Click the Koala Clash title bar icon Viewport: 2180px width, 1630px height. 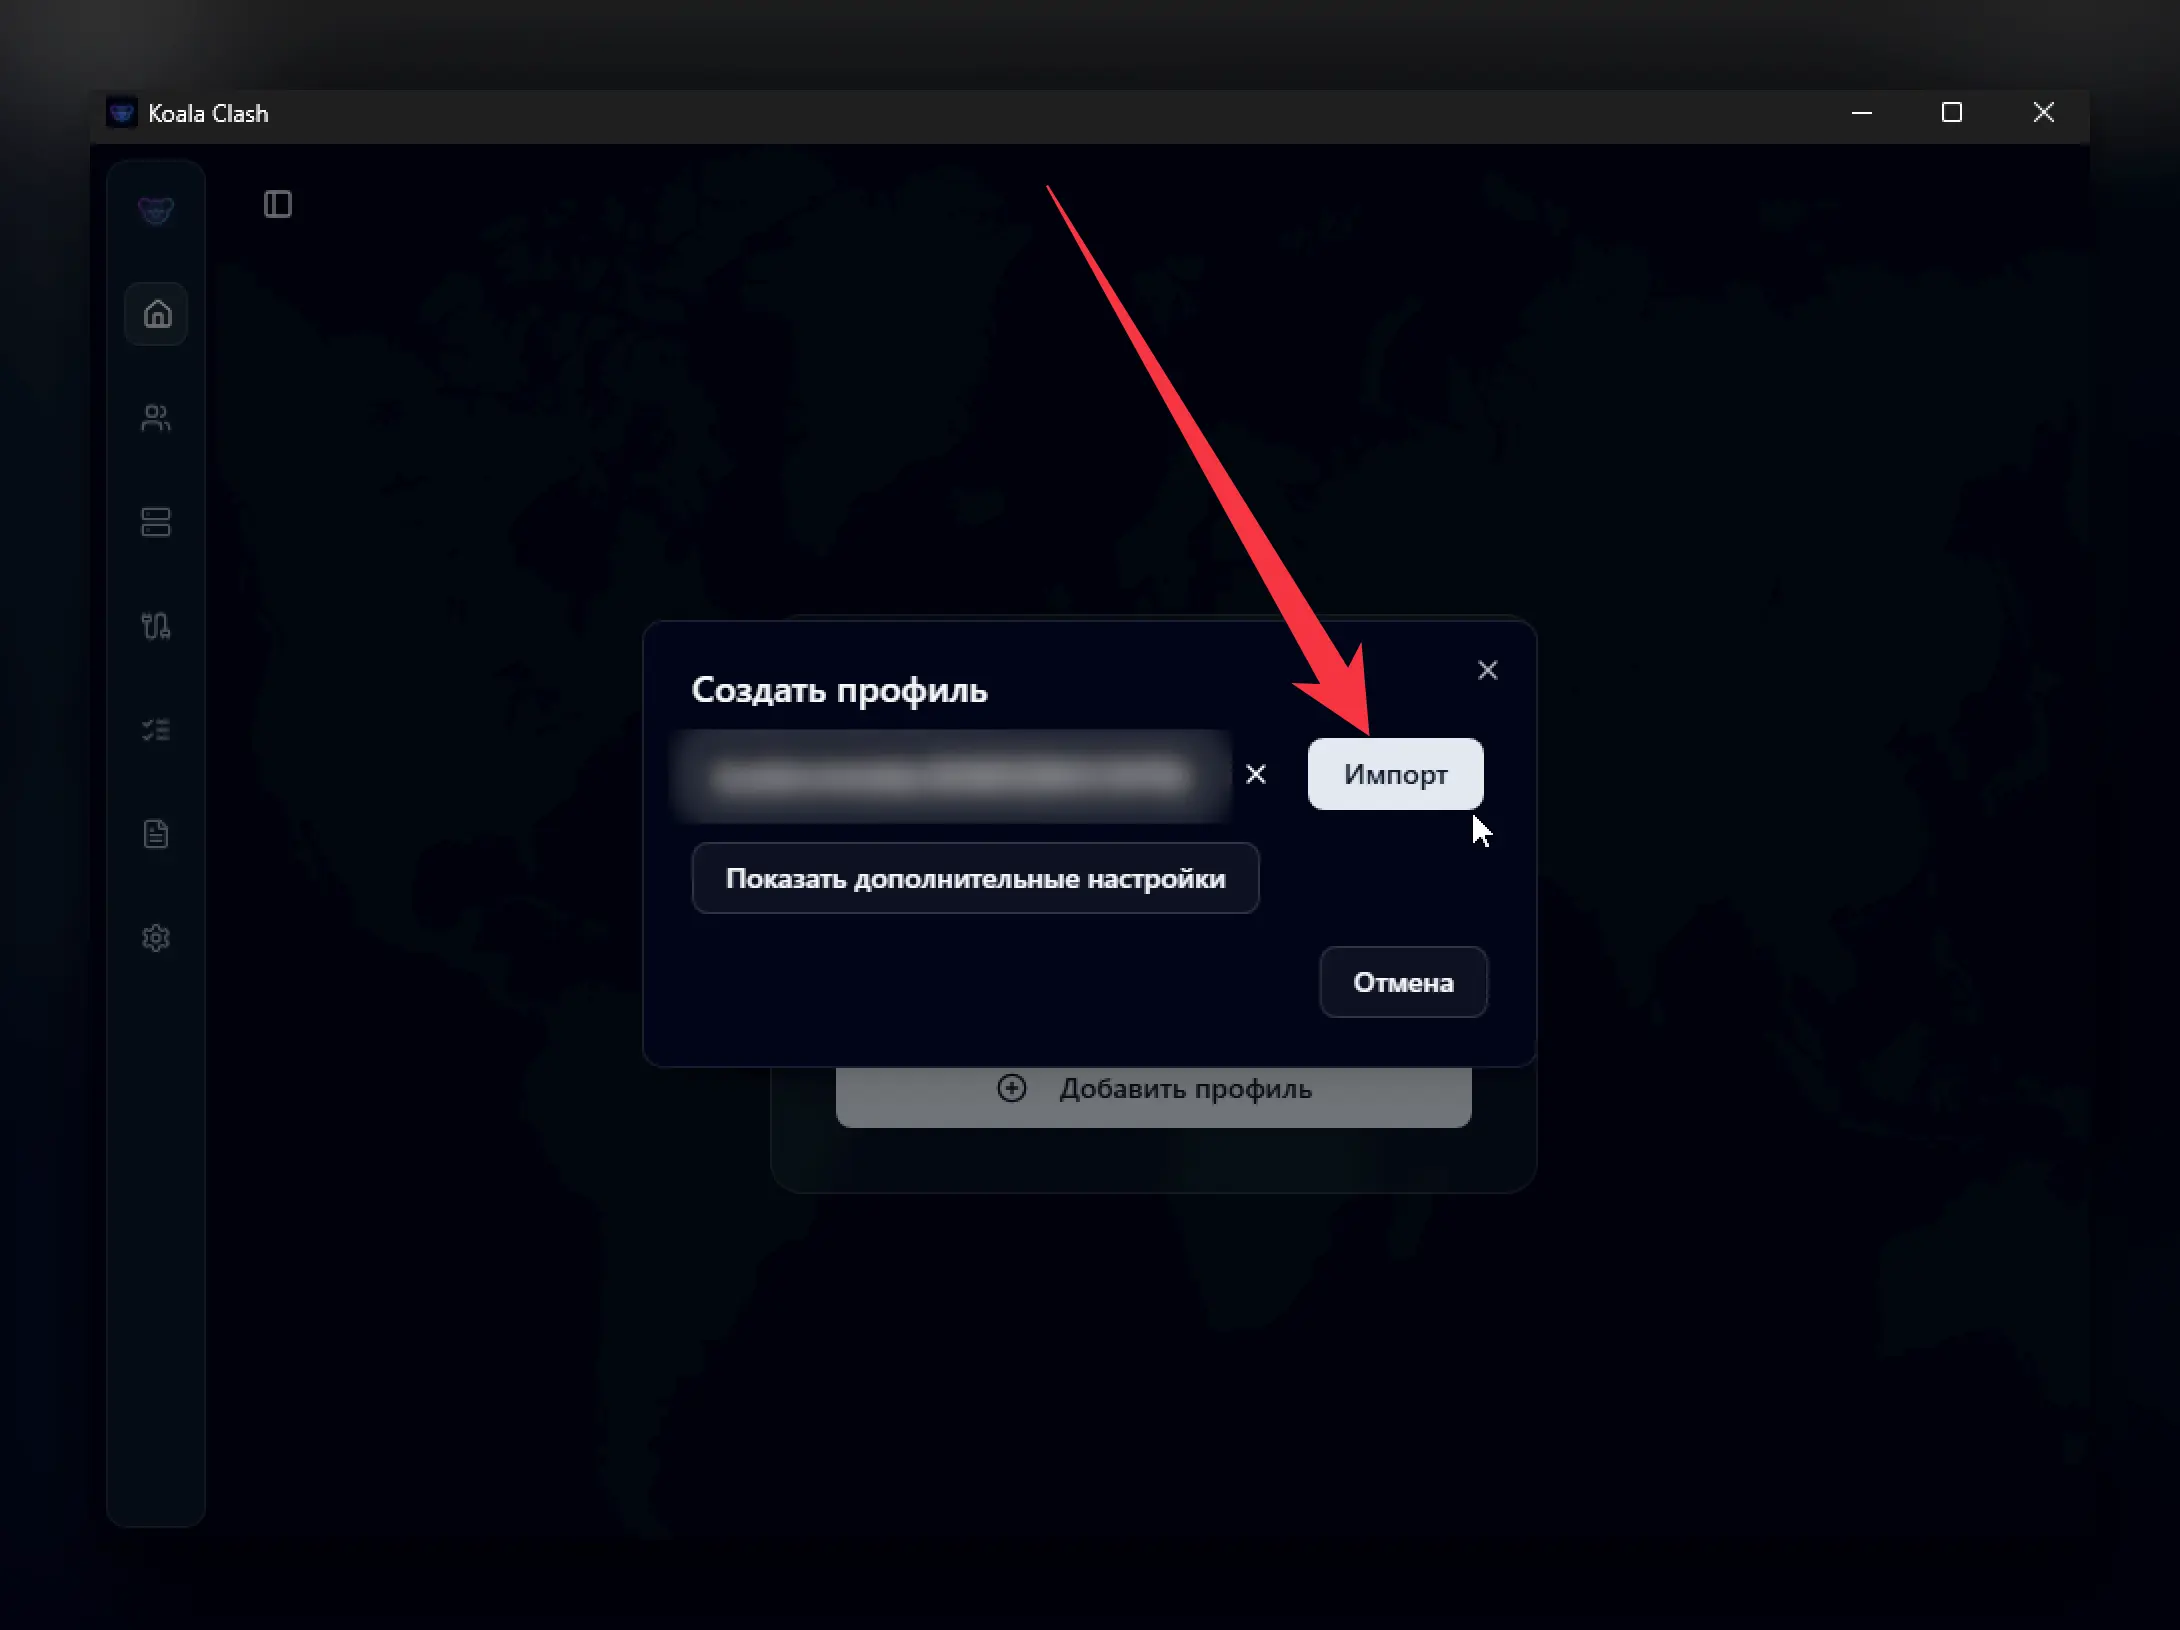click(x=122, y=113)
